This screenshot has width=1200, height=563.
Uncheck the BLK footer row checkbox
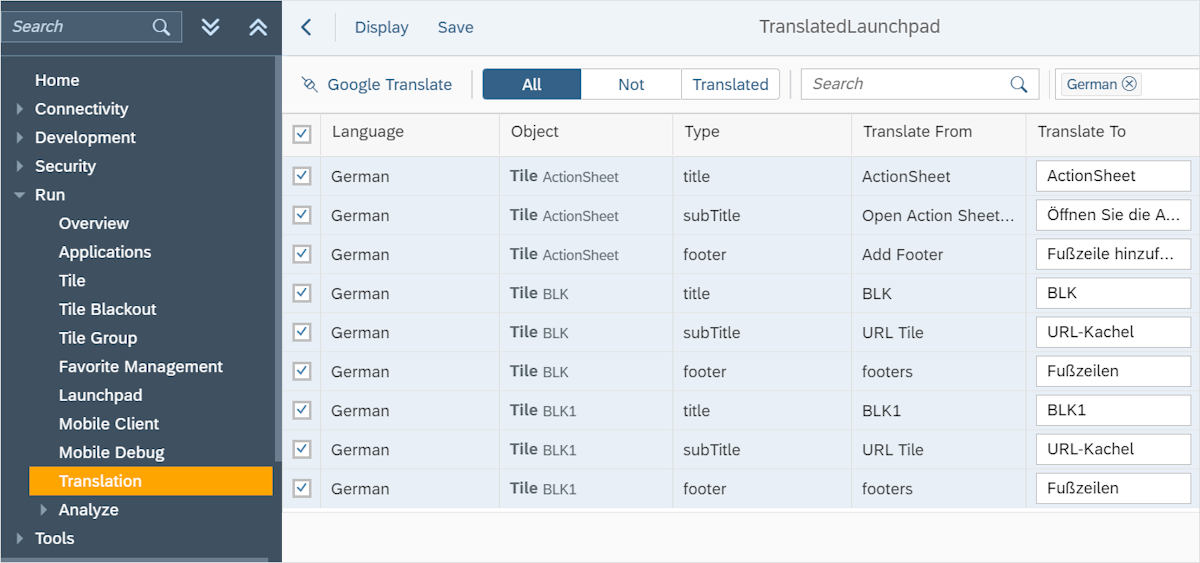point(302,371)
